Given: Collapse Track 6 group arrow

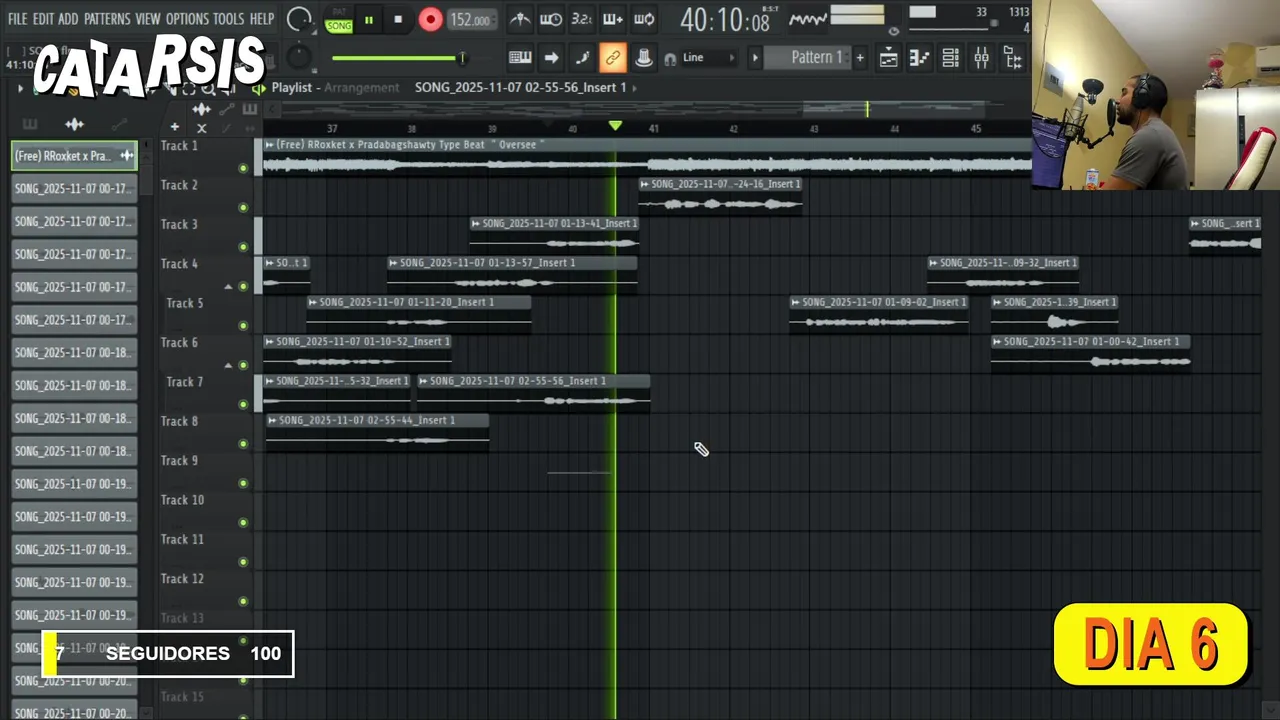Looking at the screenshot, I should point(228,366).
